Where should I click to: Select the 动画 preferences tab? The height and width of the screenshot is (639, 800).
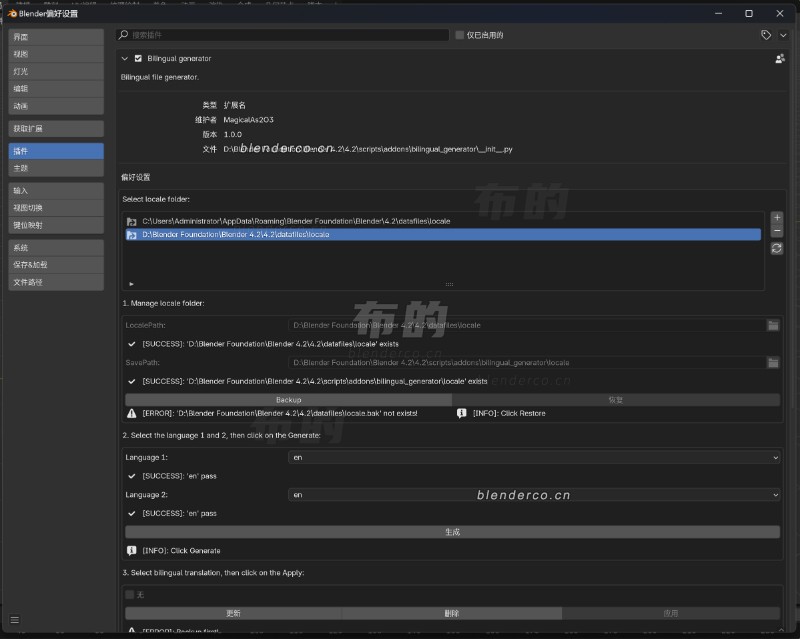(56, 106)
